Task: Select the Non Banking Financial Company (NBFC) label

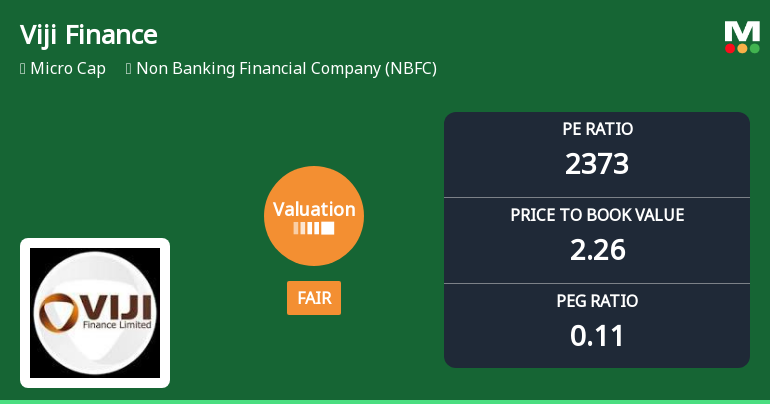Action: (x=286, y=69)
